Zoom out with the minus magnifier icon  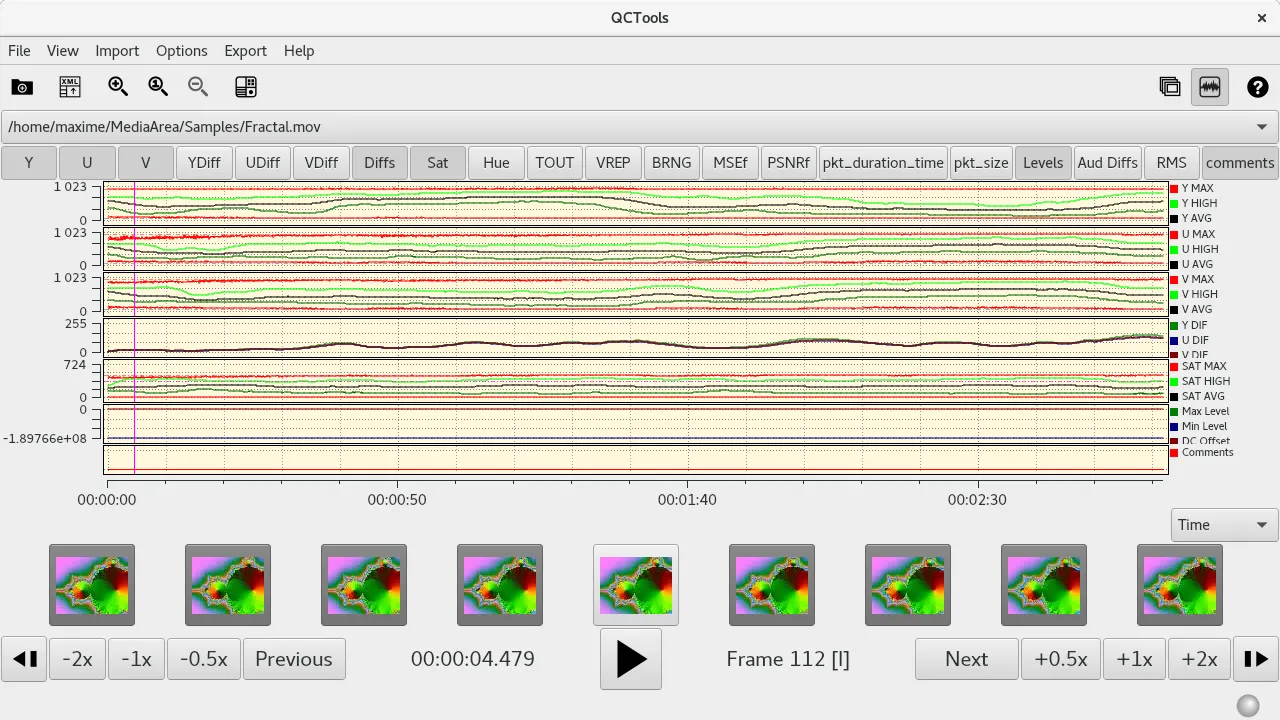pos(198,87)
